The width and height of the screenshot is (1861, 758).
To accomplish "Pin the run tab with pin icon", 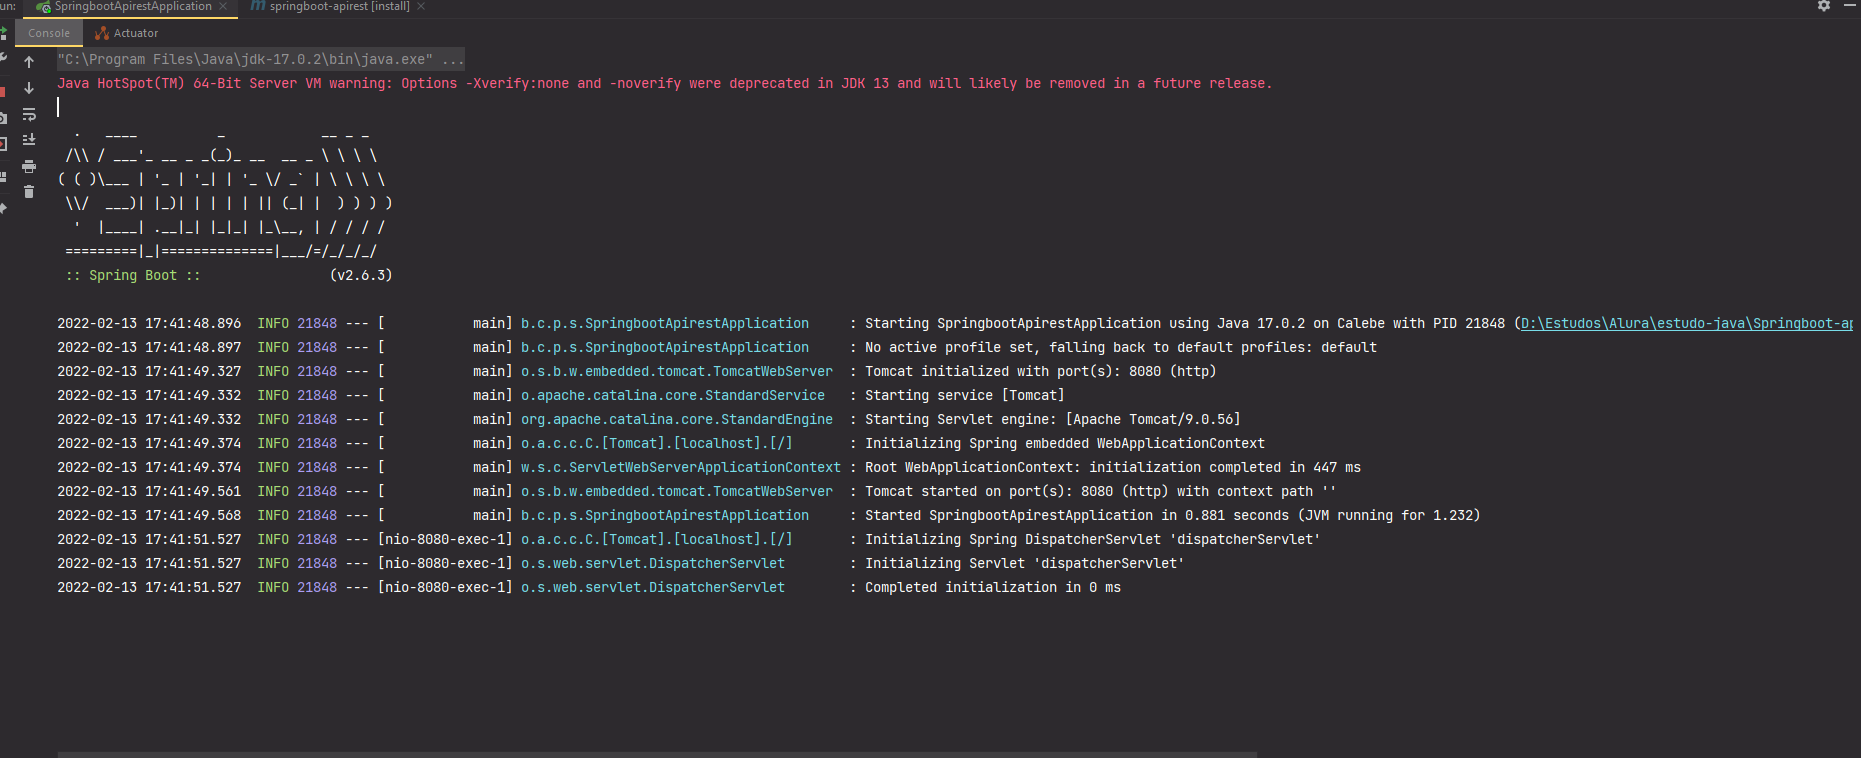I will [3, 208].
